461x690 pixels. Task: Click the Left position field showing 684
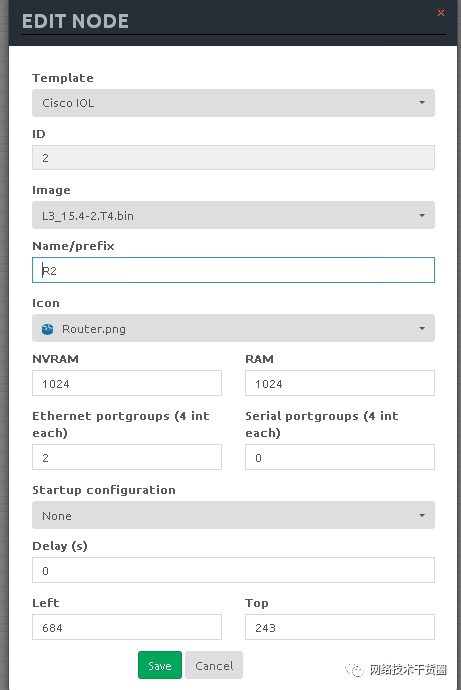coord(127,627)
